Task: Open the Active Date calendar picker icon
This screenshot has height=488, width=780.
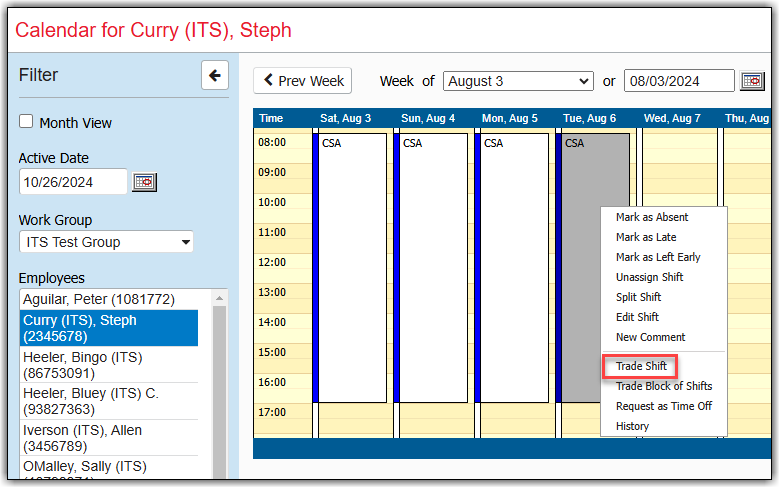Action: [x=145, y=182]
